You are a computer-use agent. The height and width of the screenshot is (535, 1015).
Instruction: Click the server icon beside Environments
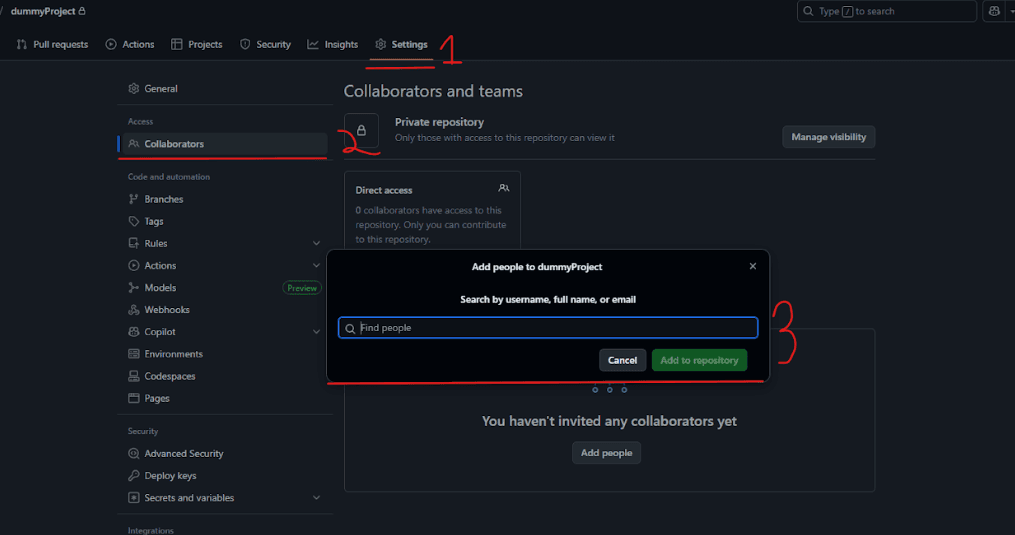133,354
